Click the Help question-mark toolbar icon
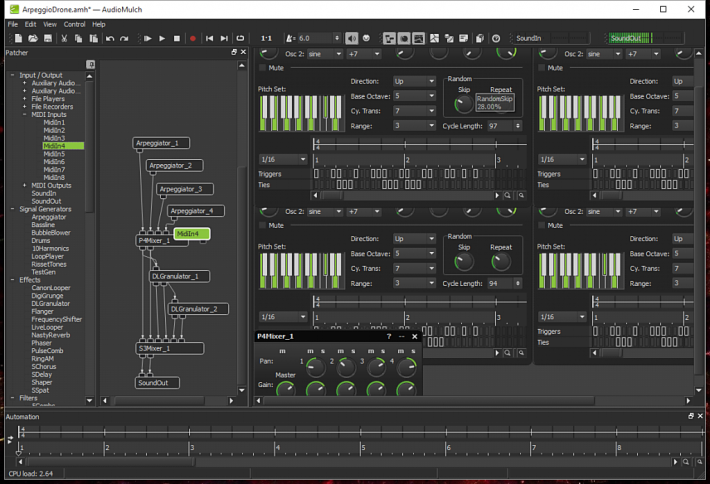This screenshot has height=484, width=710. (496, 38)
